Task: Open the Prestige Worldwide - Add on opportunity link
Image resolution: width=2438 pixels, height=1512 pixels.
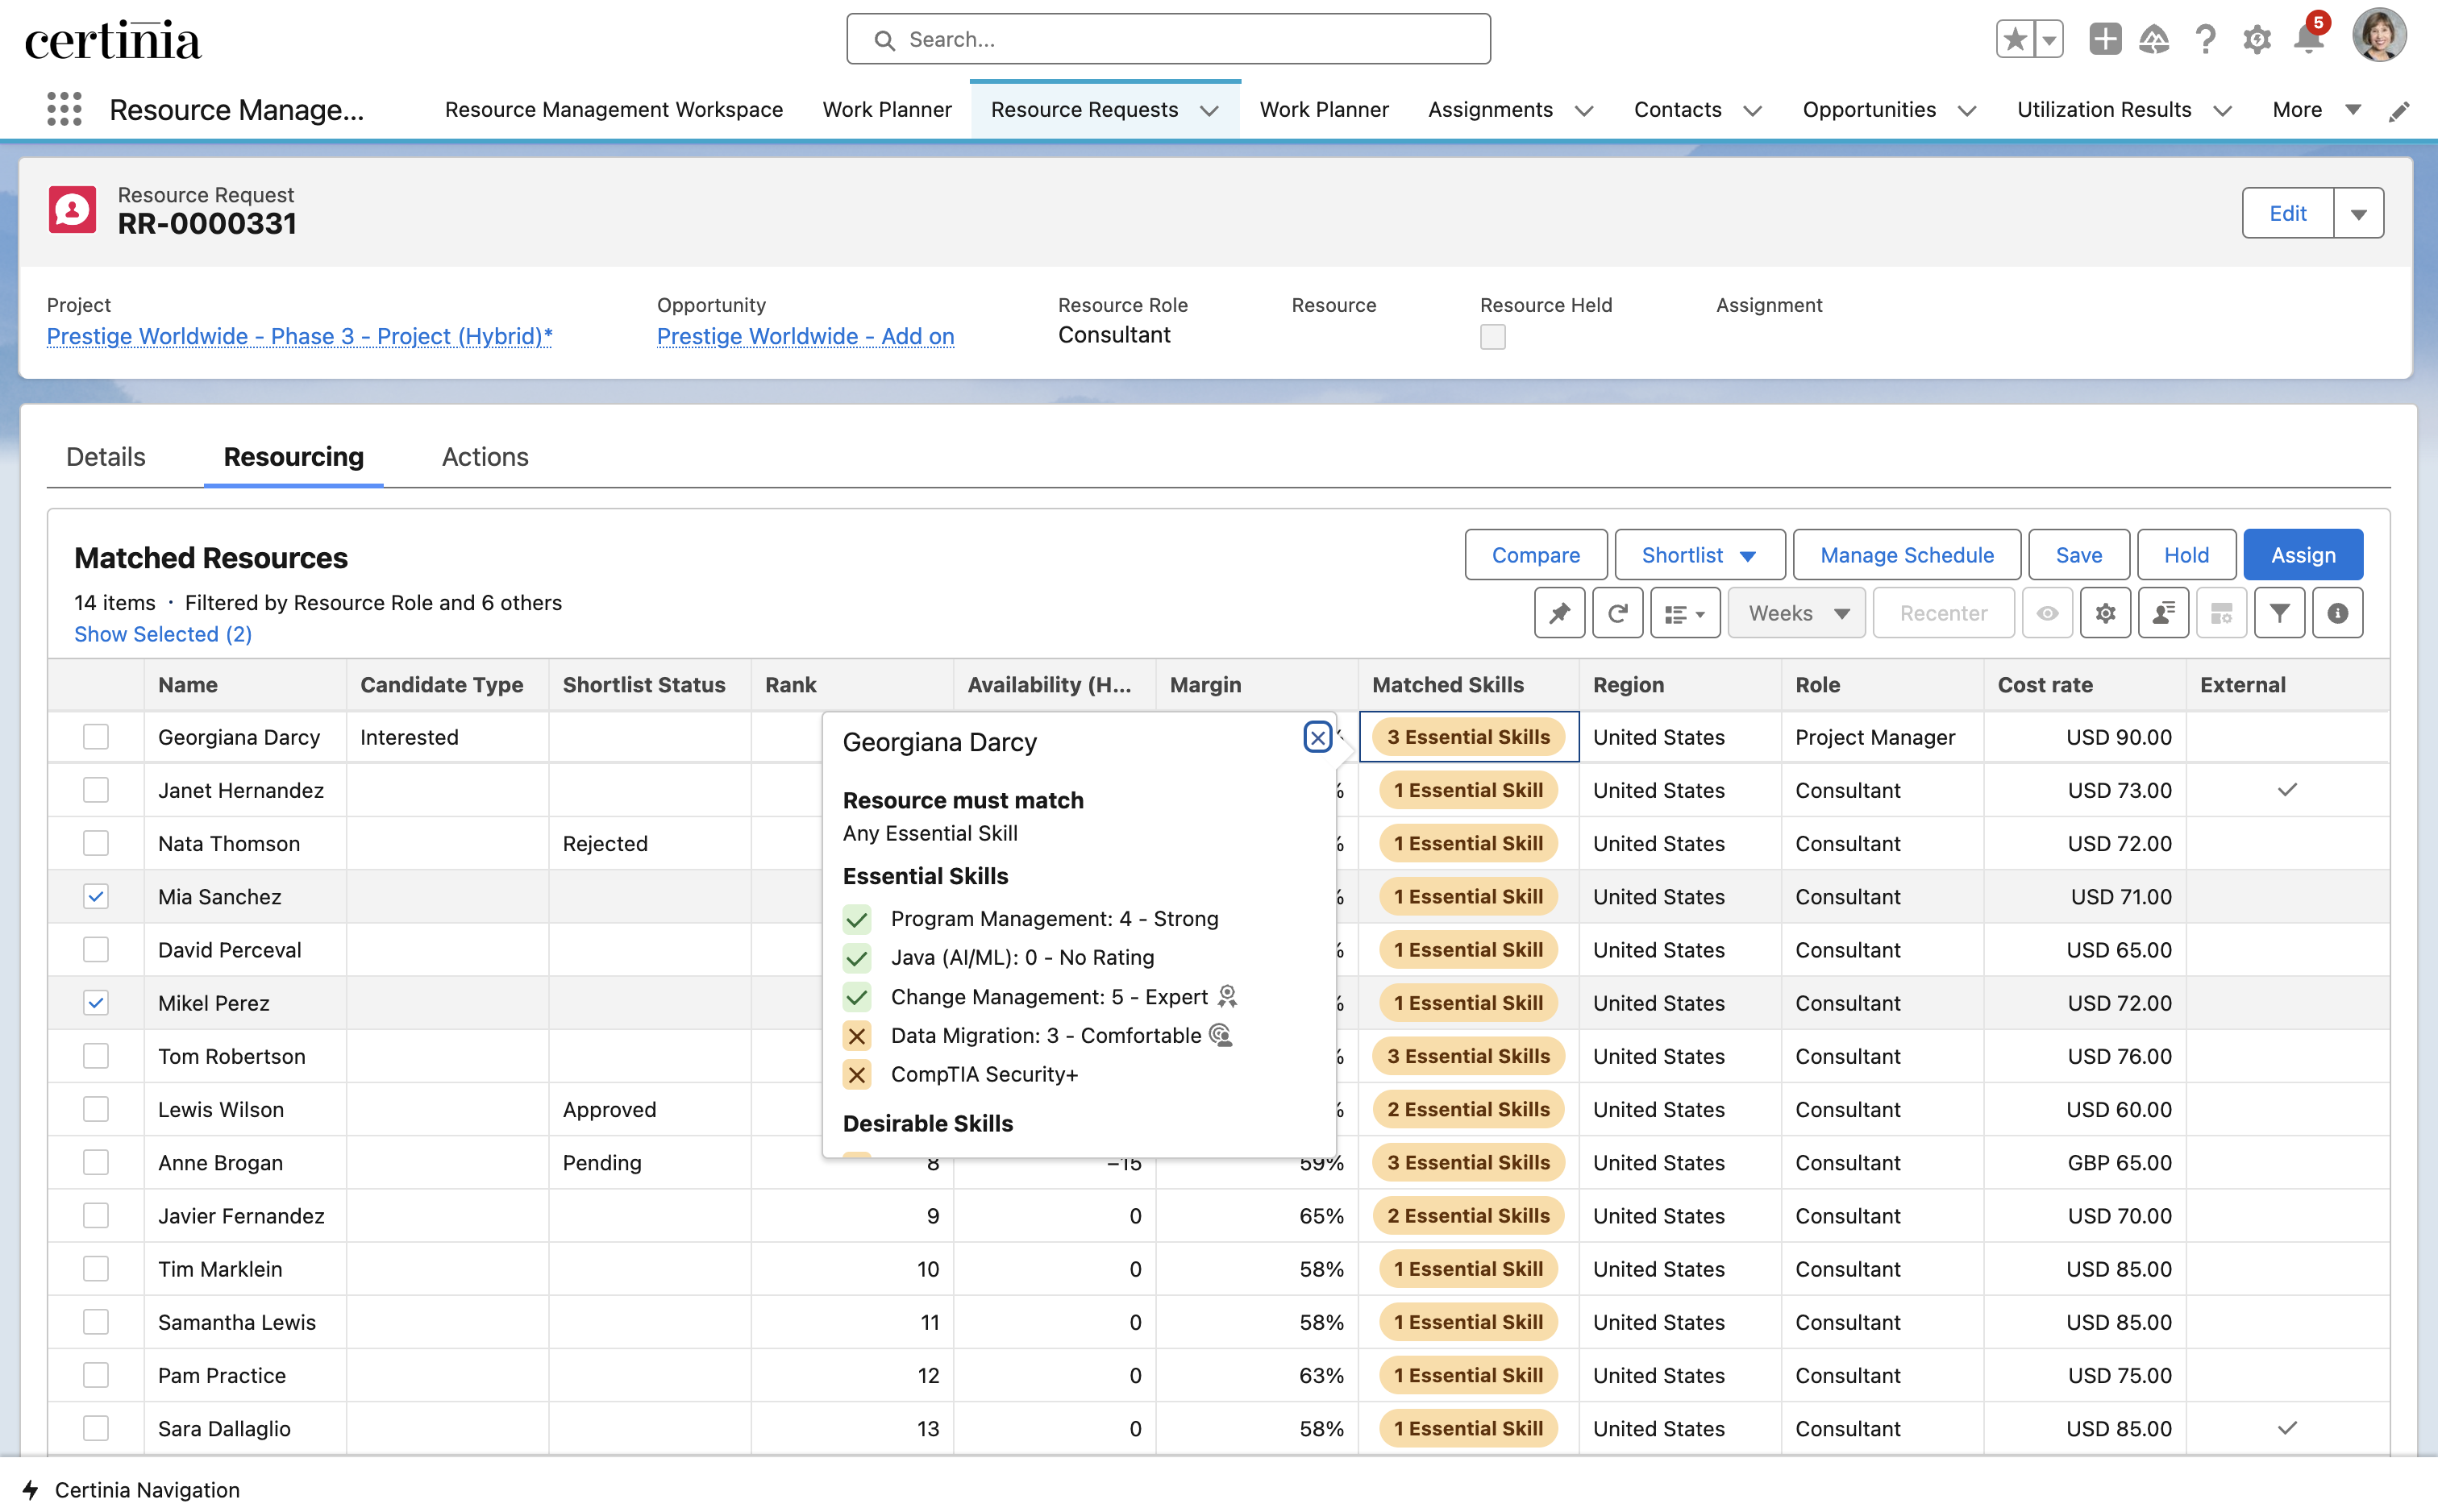Action: 805,336
